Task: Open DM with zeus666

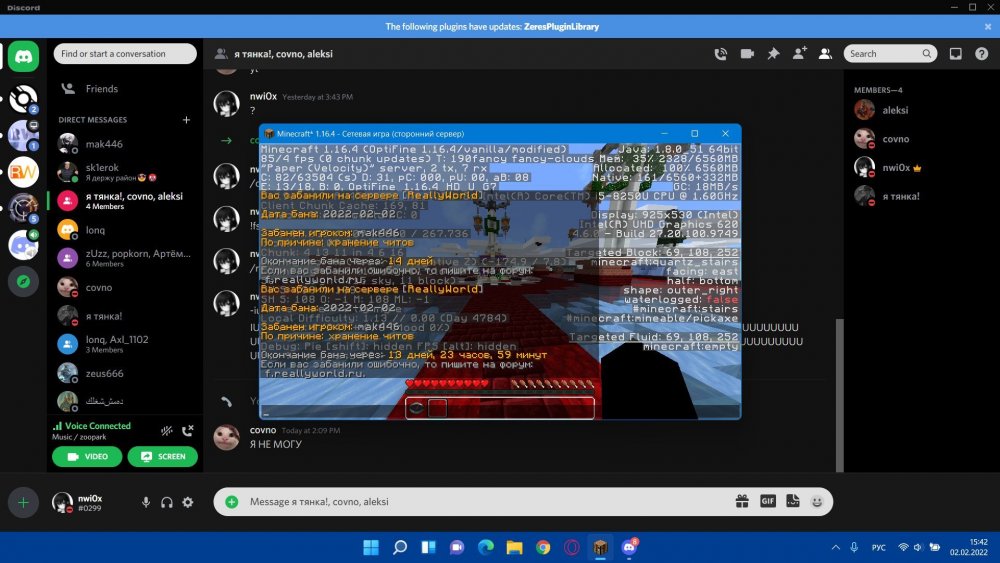Action: 125,373
